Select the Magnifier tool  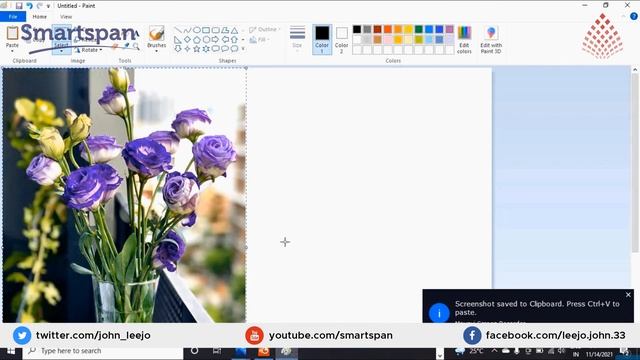(136, 47)
